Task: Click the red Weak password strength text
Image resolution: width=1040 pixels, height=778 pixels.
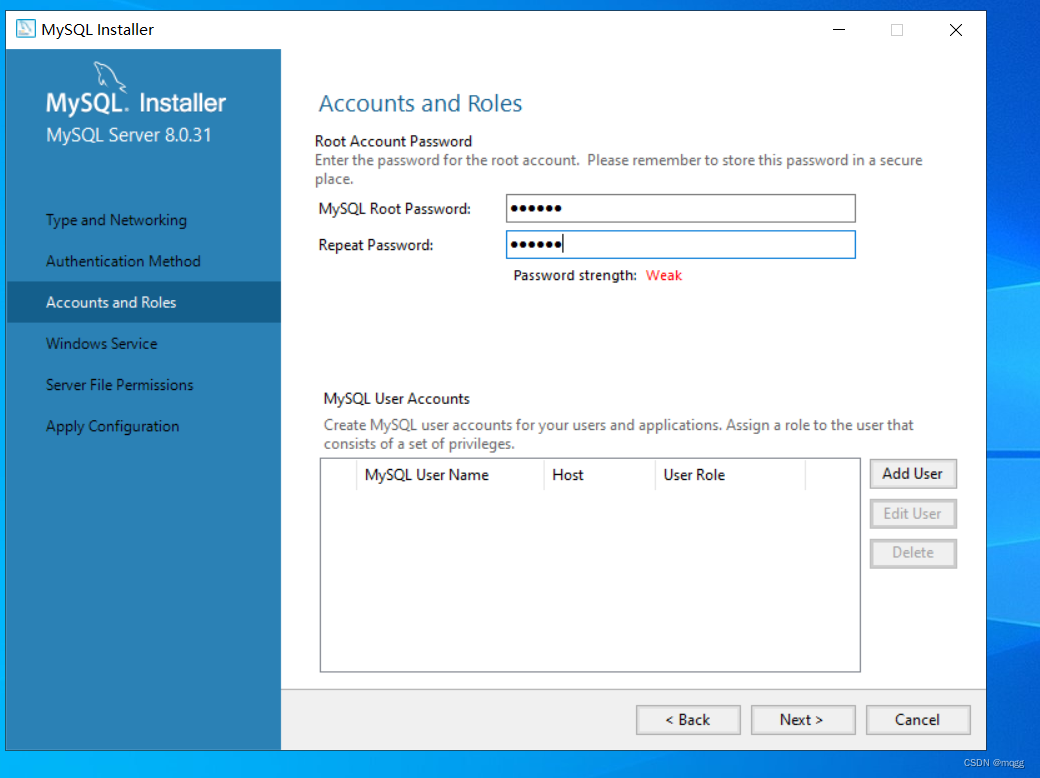Action: (x=664, y=275)
